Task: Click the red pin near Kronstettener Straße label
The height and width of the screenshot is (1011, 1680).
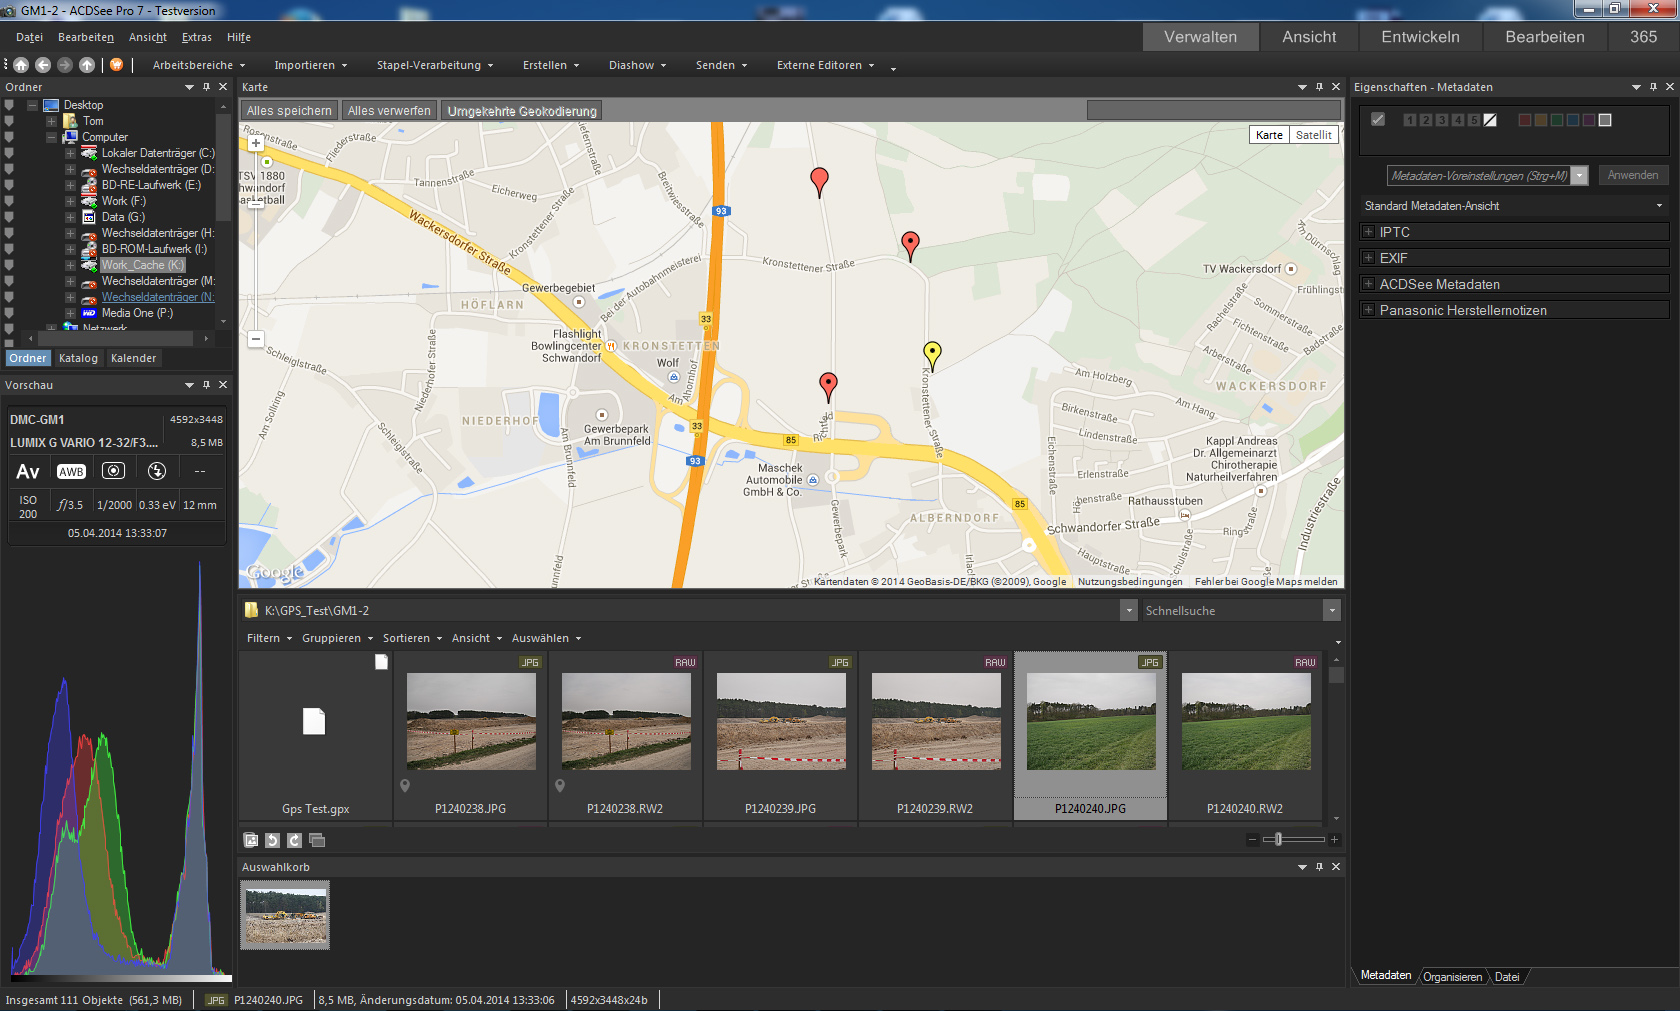Action: click(x=910, y=245)
